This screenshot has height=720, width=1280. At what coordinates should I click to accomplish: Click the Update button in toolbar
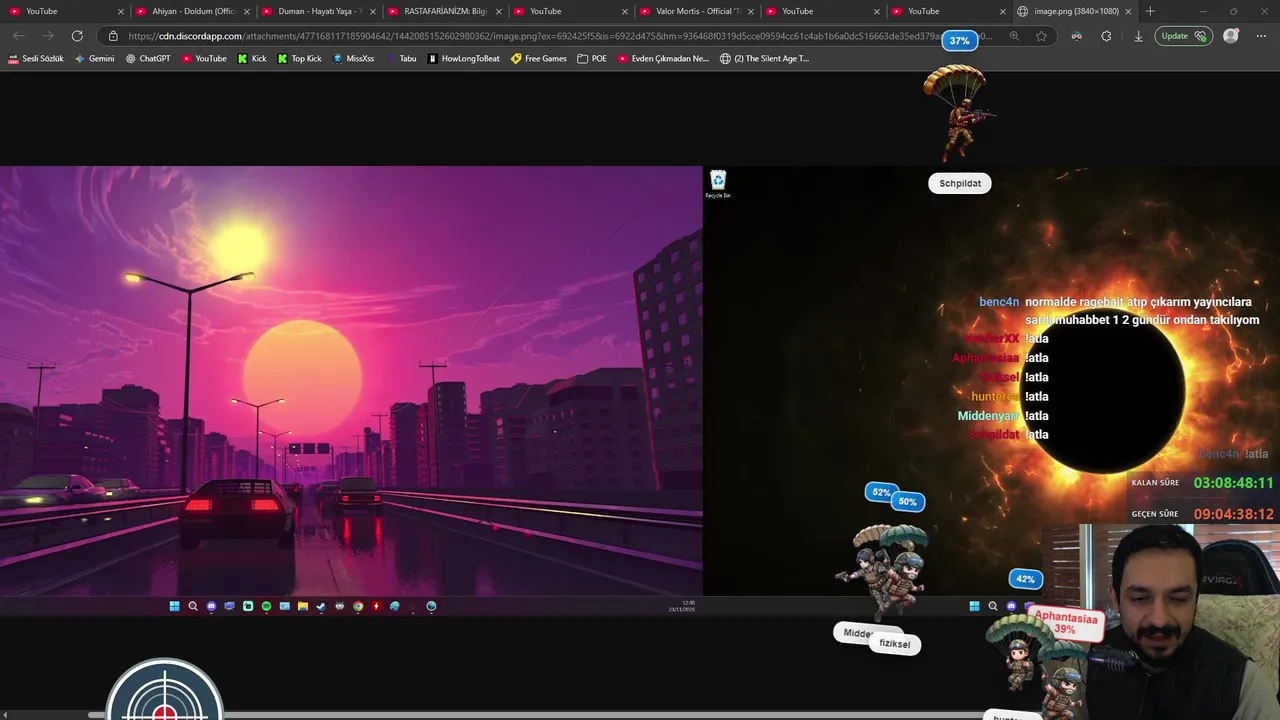tap(1183, 36)
